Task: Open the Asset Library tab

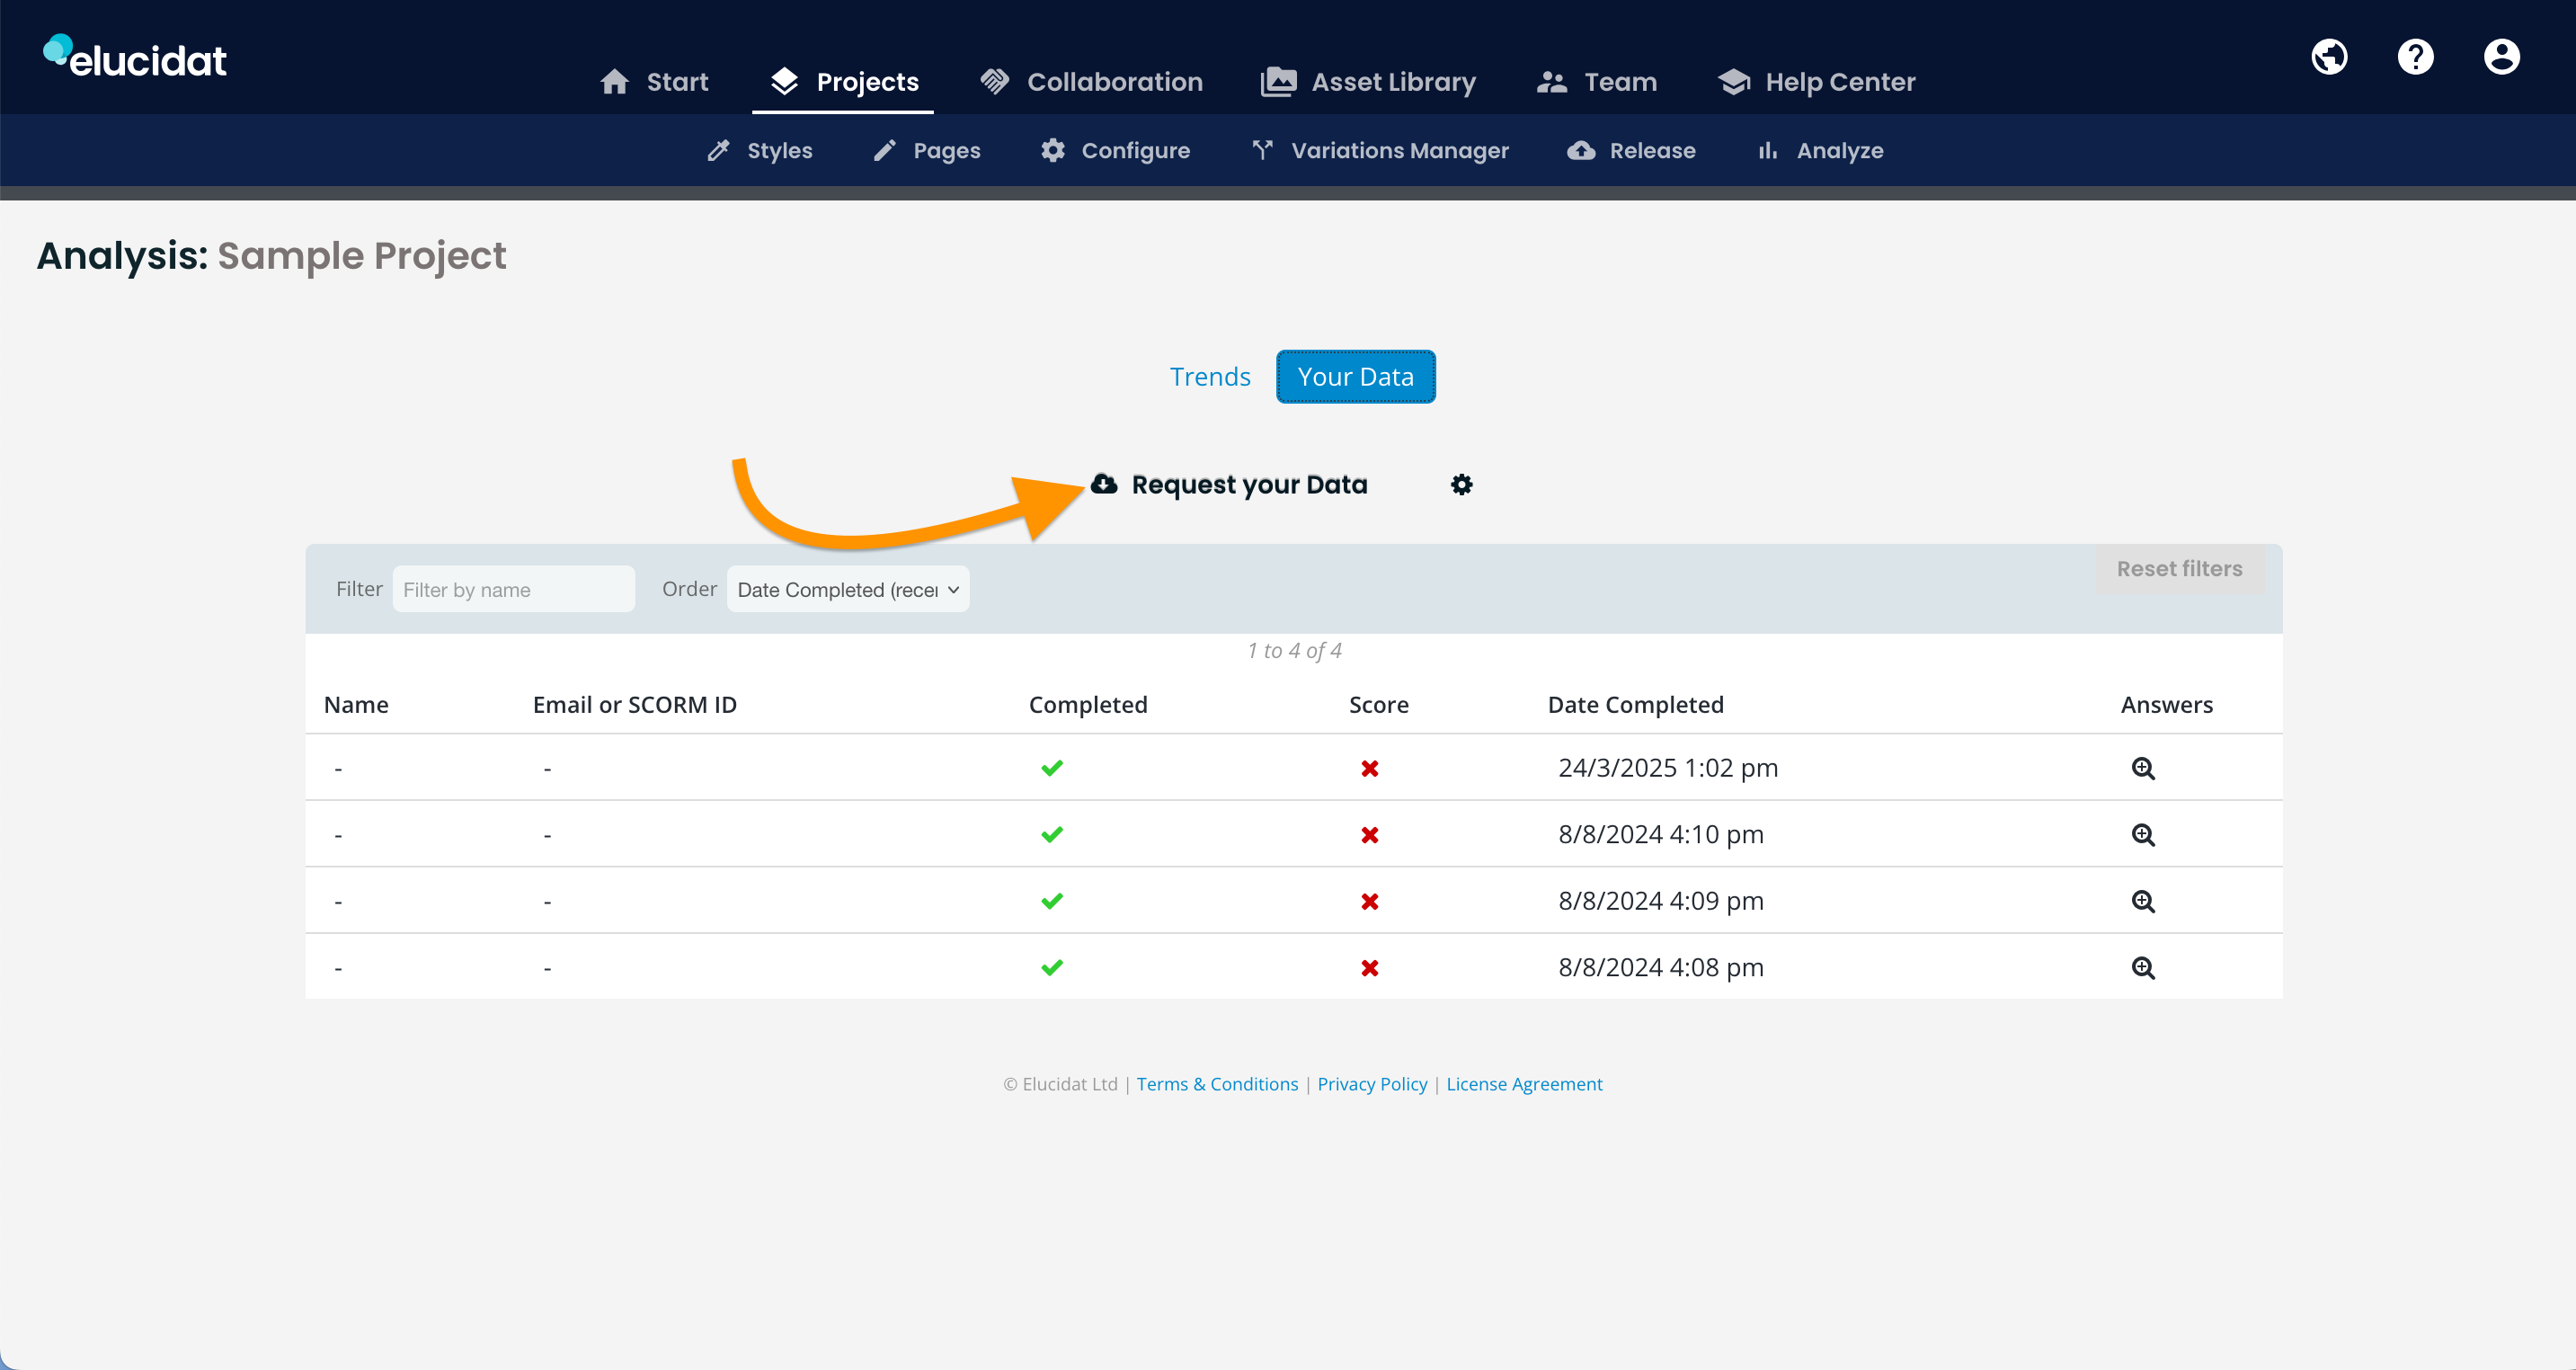Action: pyautogui.click(x=1368, y=82)
